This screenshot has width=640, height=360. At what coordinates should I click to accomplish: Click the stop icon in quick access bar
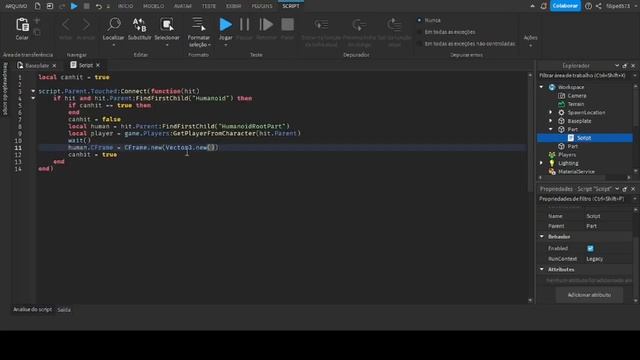coord(87,6)
